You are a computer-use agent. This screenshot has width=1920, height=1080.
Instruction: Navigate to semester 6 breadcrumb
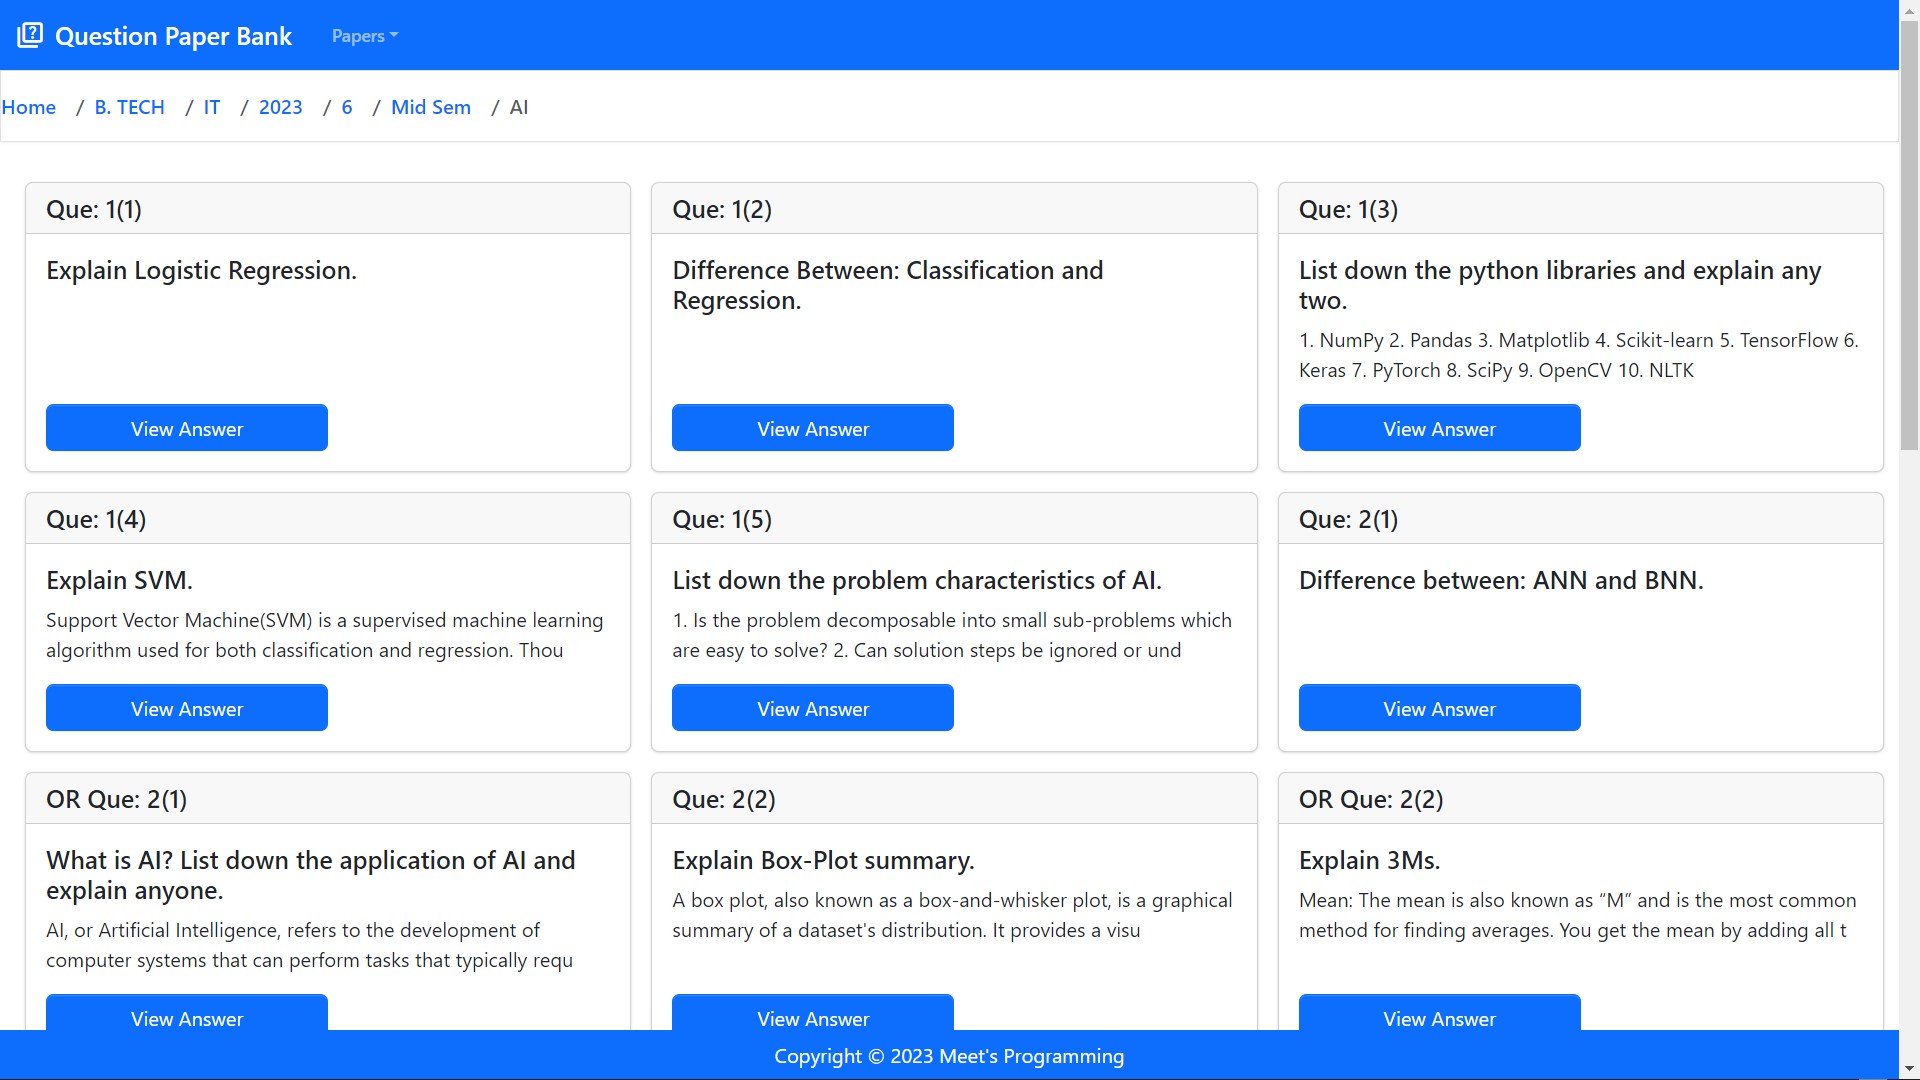346,107
